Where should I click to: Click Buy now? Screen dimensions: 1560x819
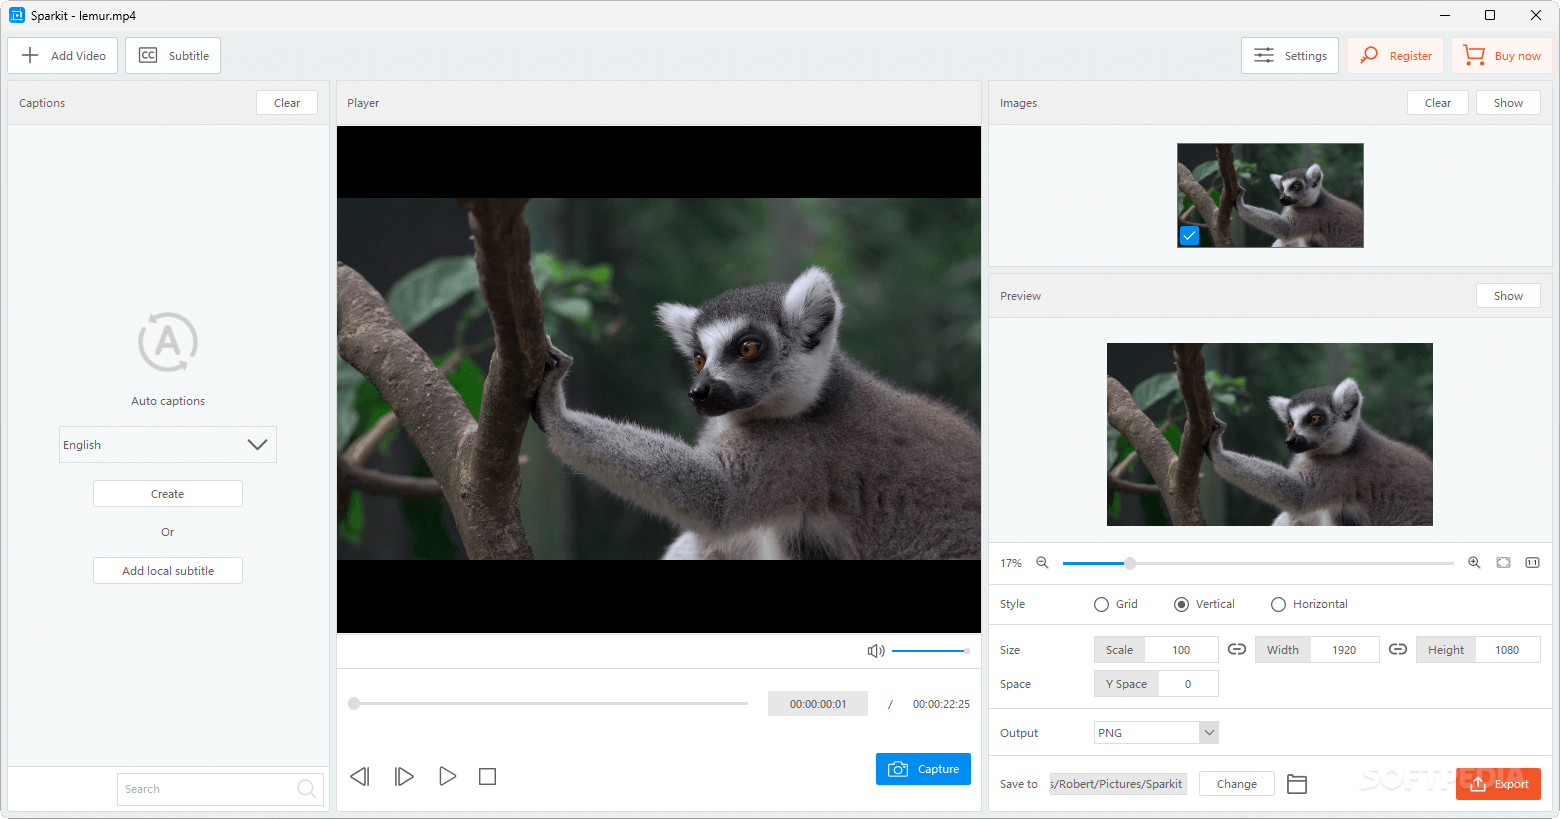coord(1501,56)
